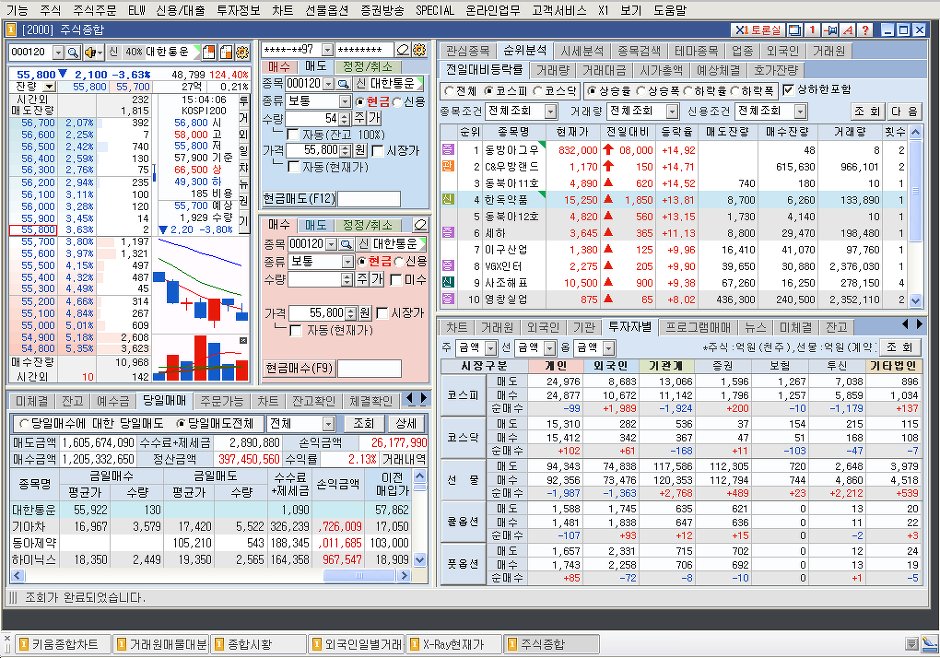Click the magnifier icon in the 매수 order form
Image resolution: width=940 pixels, height=658 pixels.
coord(346,244)
